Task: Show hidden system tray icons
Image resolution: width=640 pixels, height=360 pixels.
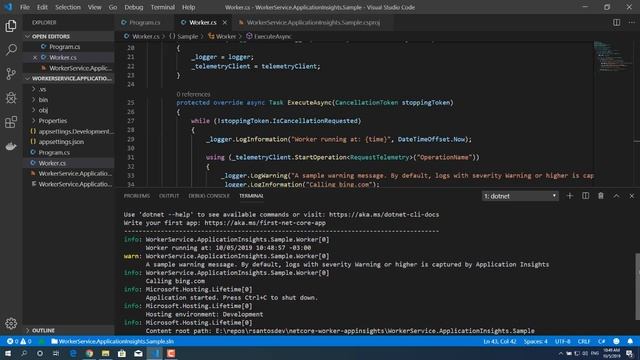Action: [560, 353]
